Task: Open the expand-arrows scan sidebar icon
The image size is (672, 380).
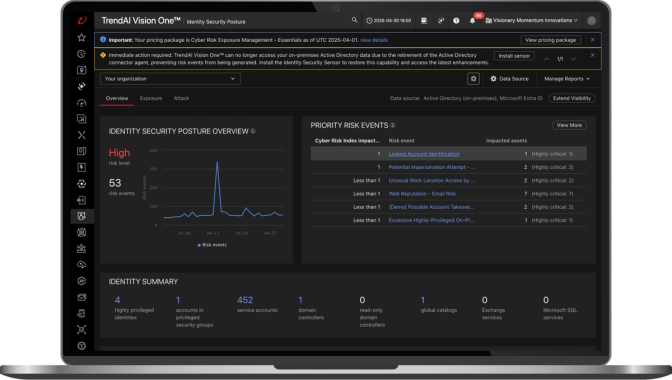Action: click(x=81, y=329)
